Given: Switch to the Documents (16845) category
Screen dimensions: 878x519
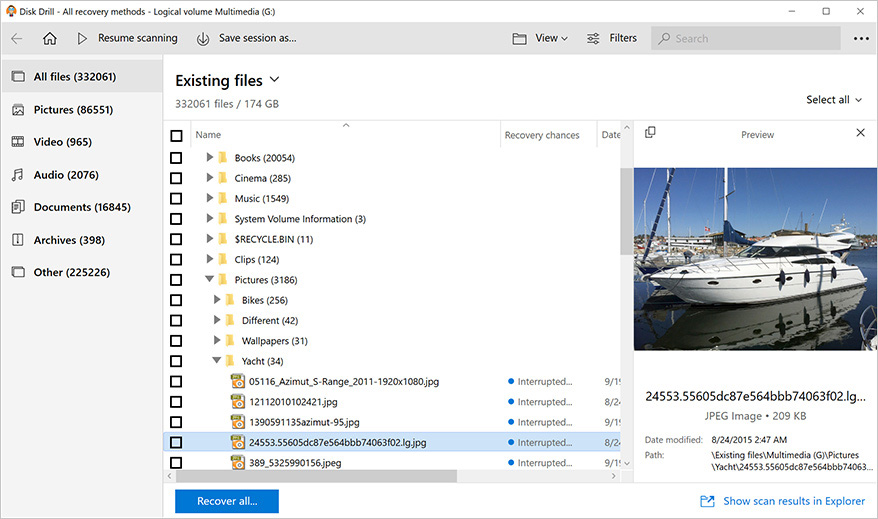Looking at the screenshot, I should click(82, 207).
